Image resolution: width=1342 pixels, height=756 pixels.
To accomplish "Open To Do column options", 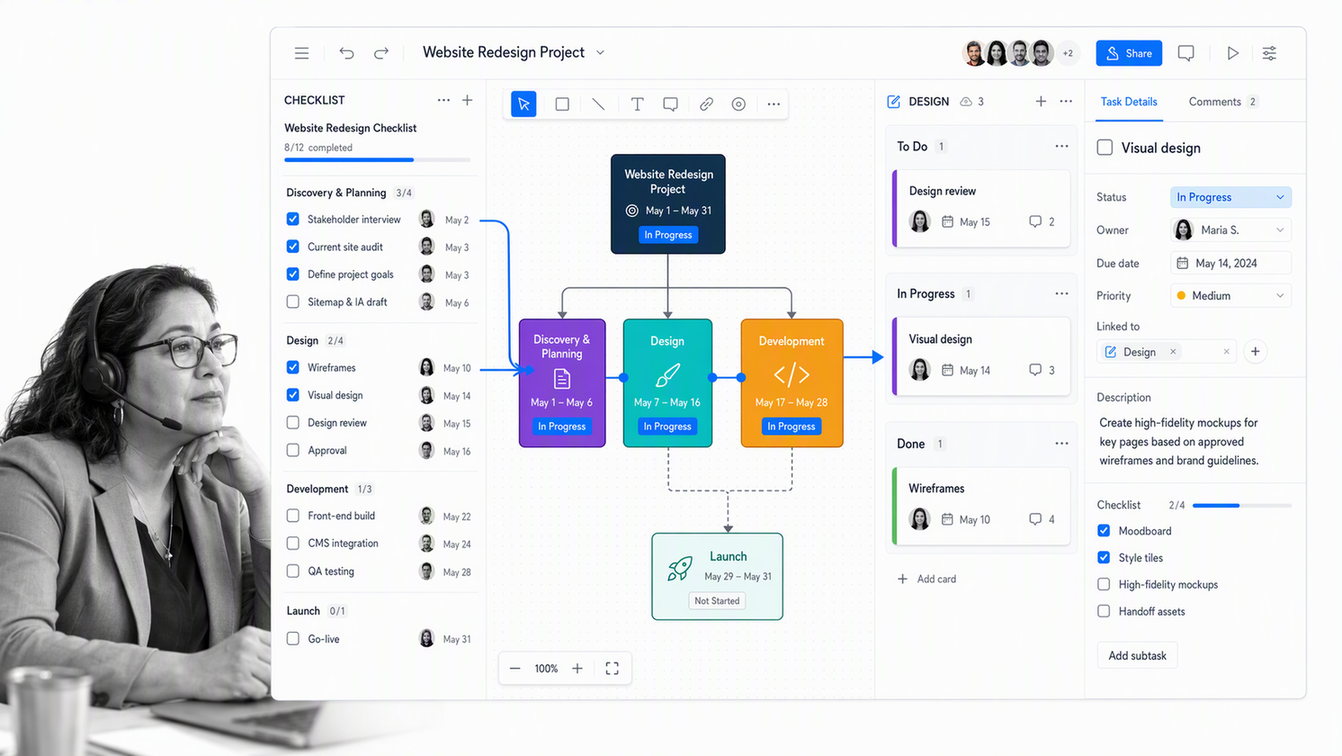I will [1061, 146].
